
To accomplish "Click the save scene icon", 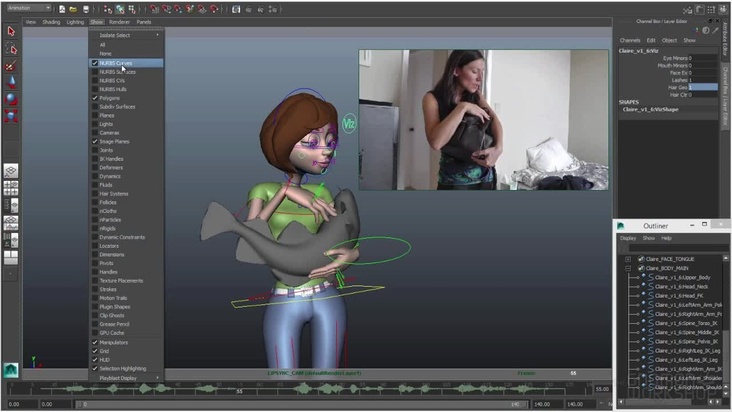I will point(85,8).
